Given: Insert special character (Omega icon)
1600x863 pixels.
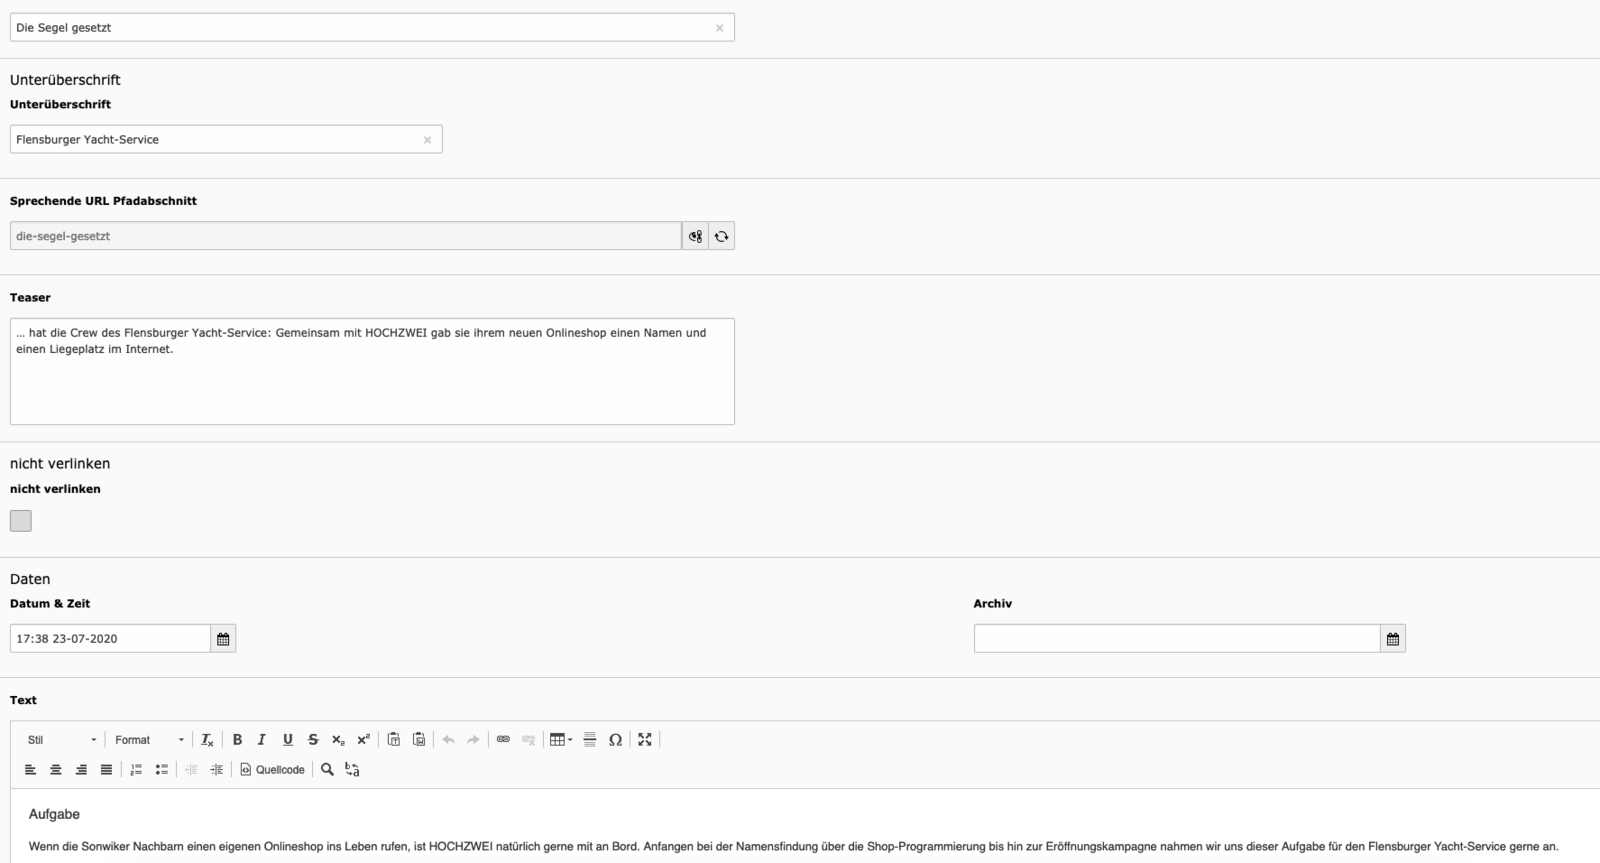Looking at the screenshot, I should [x=615, y=740].
